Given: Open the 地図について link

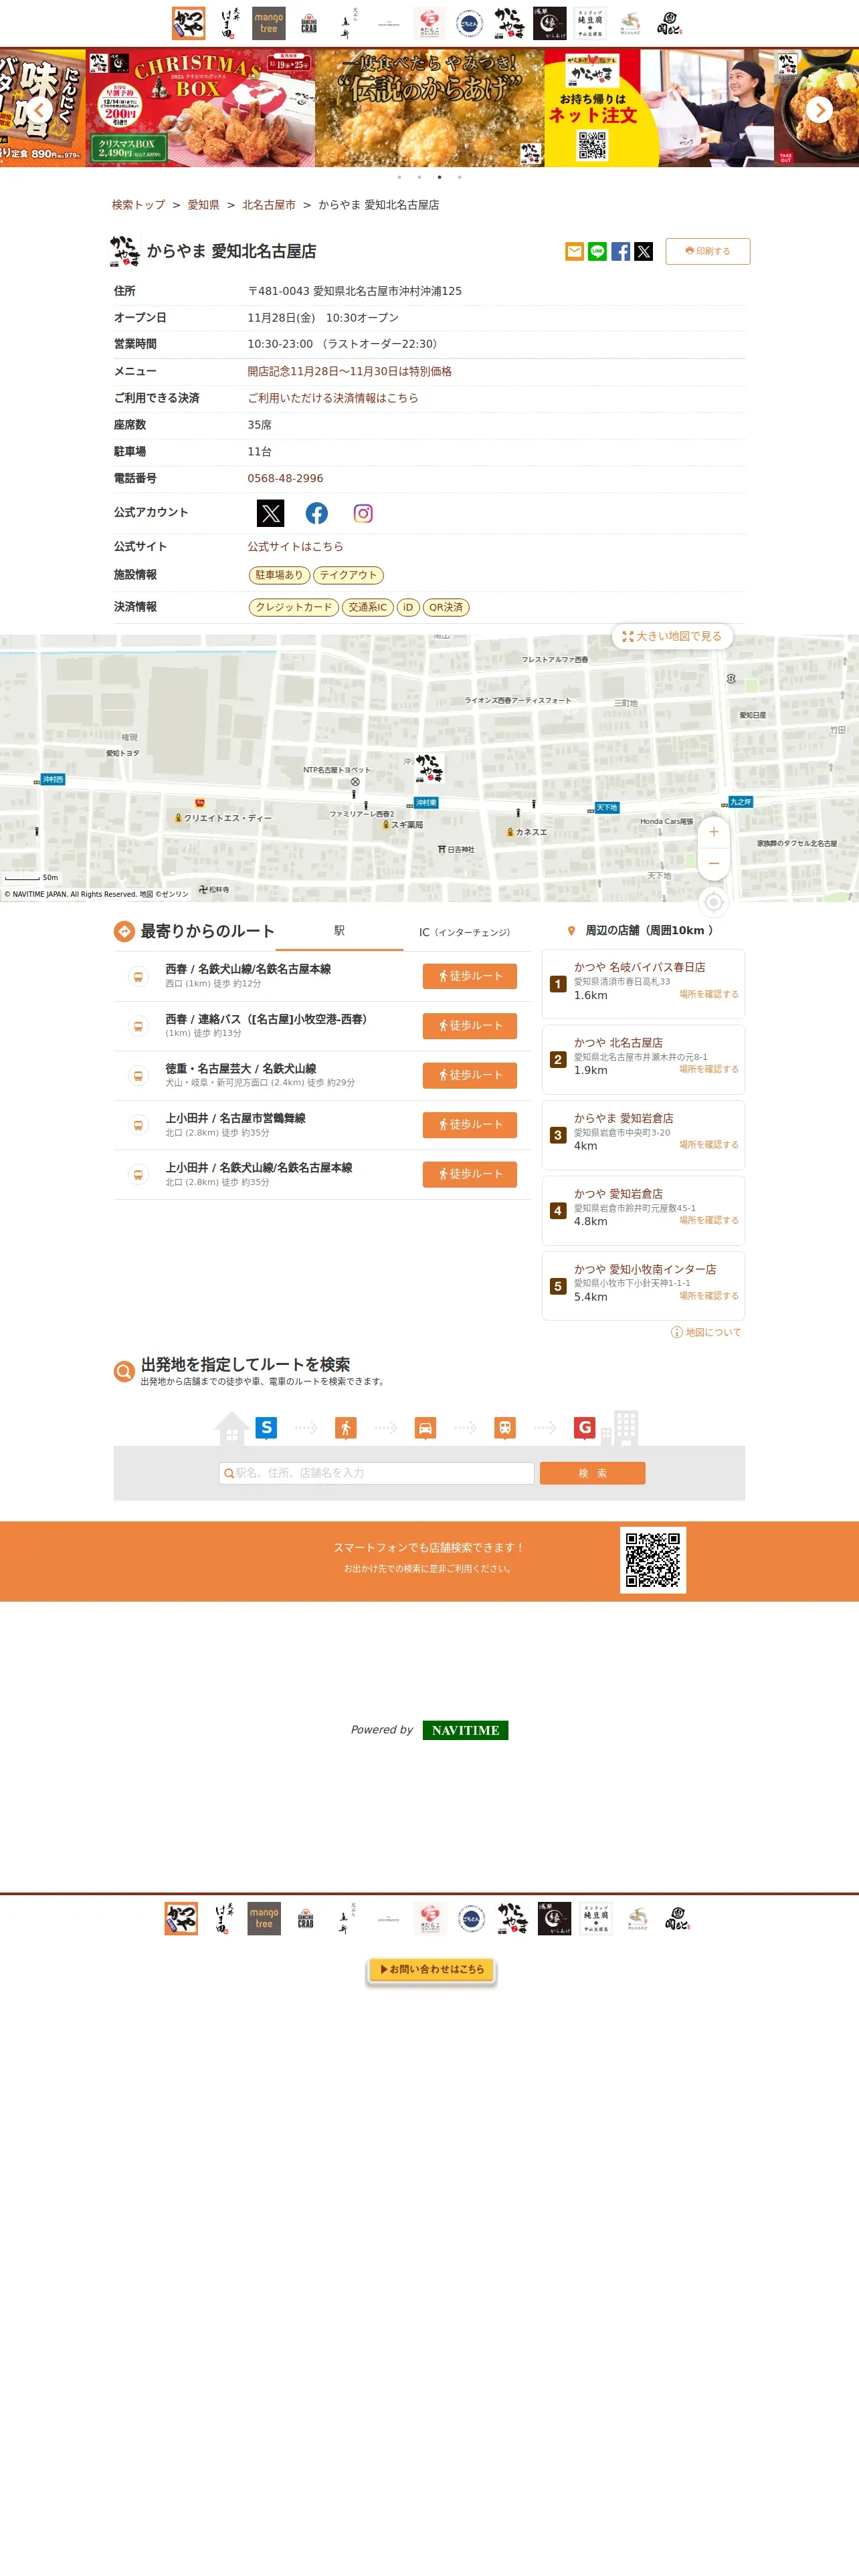Looking at the screenshot, I should 706,1332.
